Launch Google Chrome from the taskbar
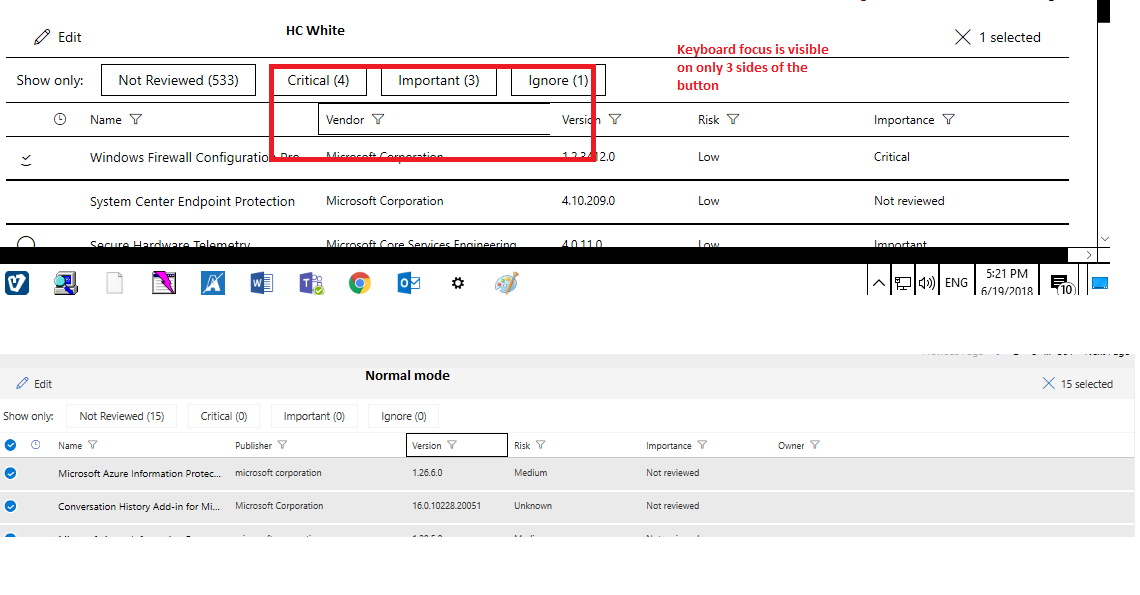This screenshot has width=1140, height=595. [359, 283]
